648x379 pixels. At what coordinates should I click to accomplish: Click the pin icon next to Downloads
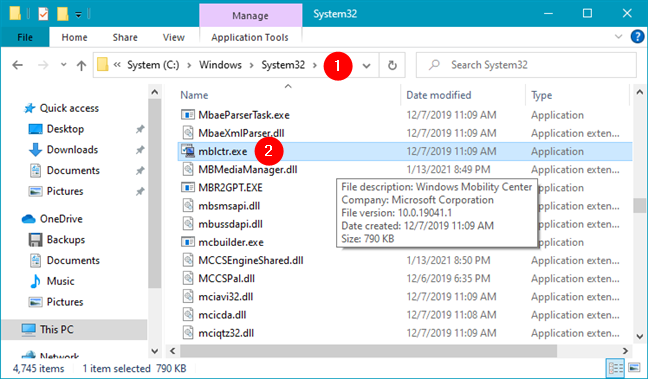[x=140, y=150]
